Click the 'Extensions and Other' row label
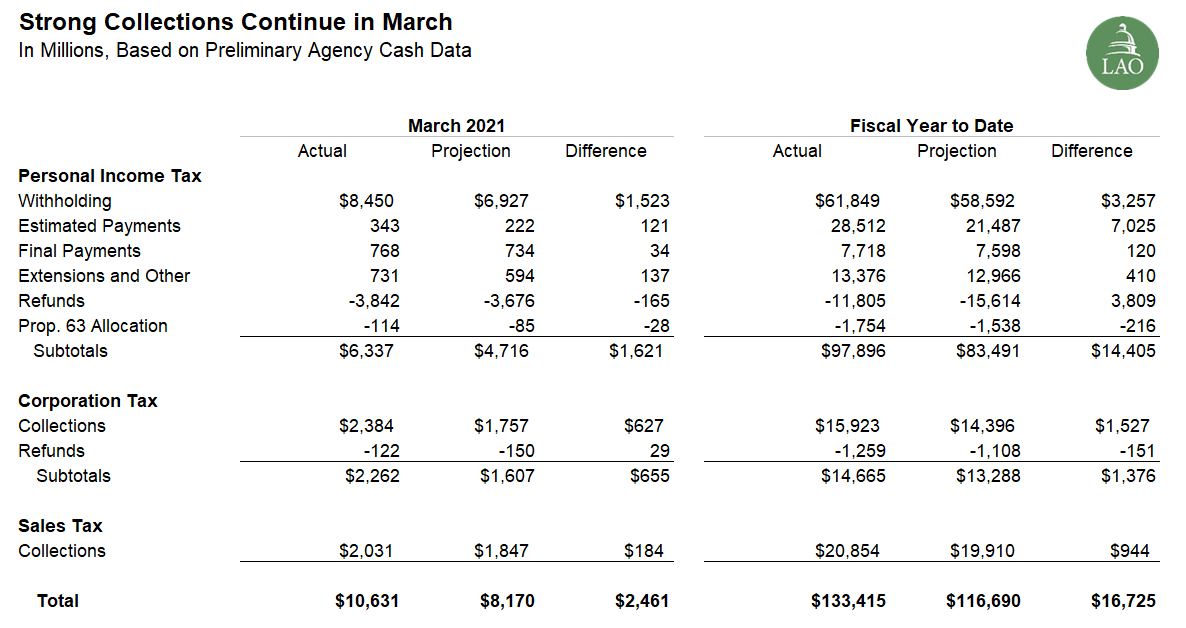1186x628 pixels. [104, 276]
